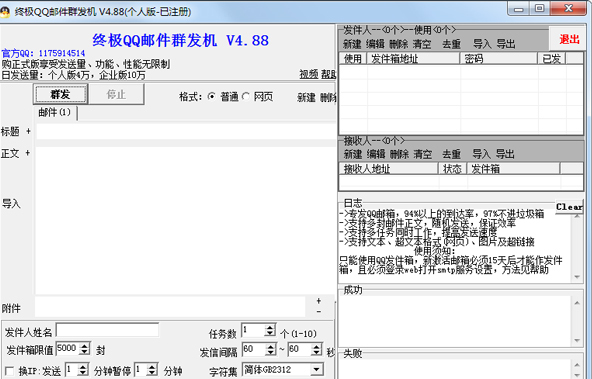Viewport: 592px width, 379px height.
Task: Add an attachment with the plus icon
Action: 319,301
